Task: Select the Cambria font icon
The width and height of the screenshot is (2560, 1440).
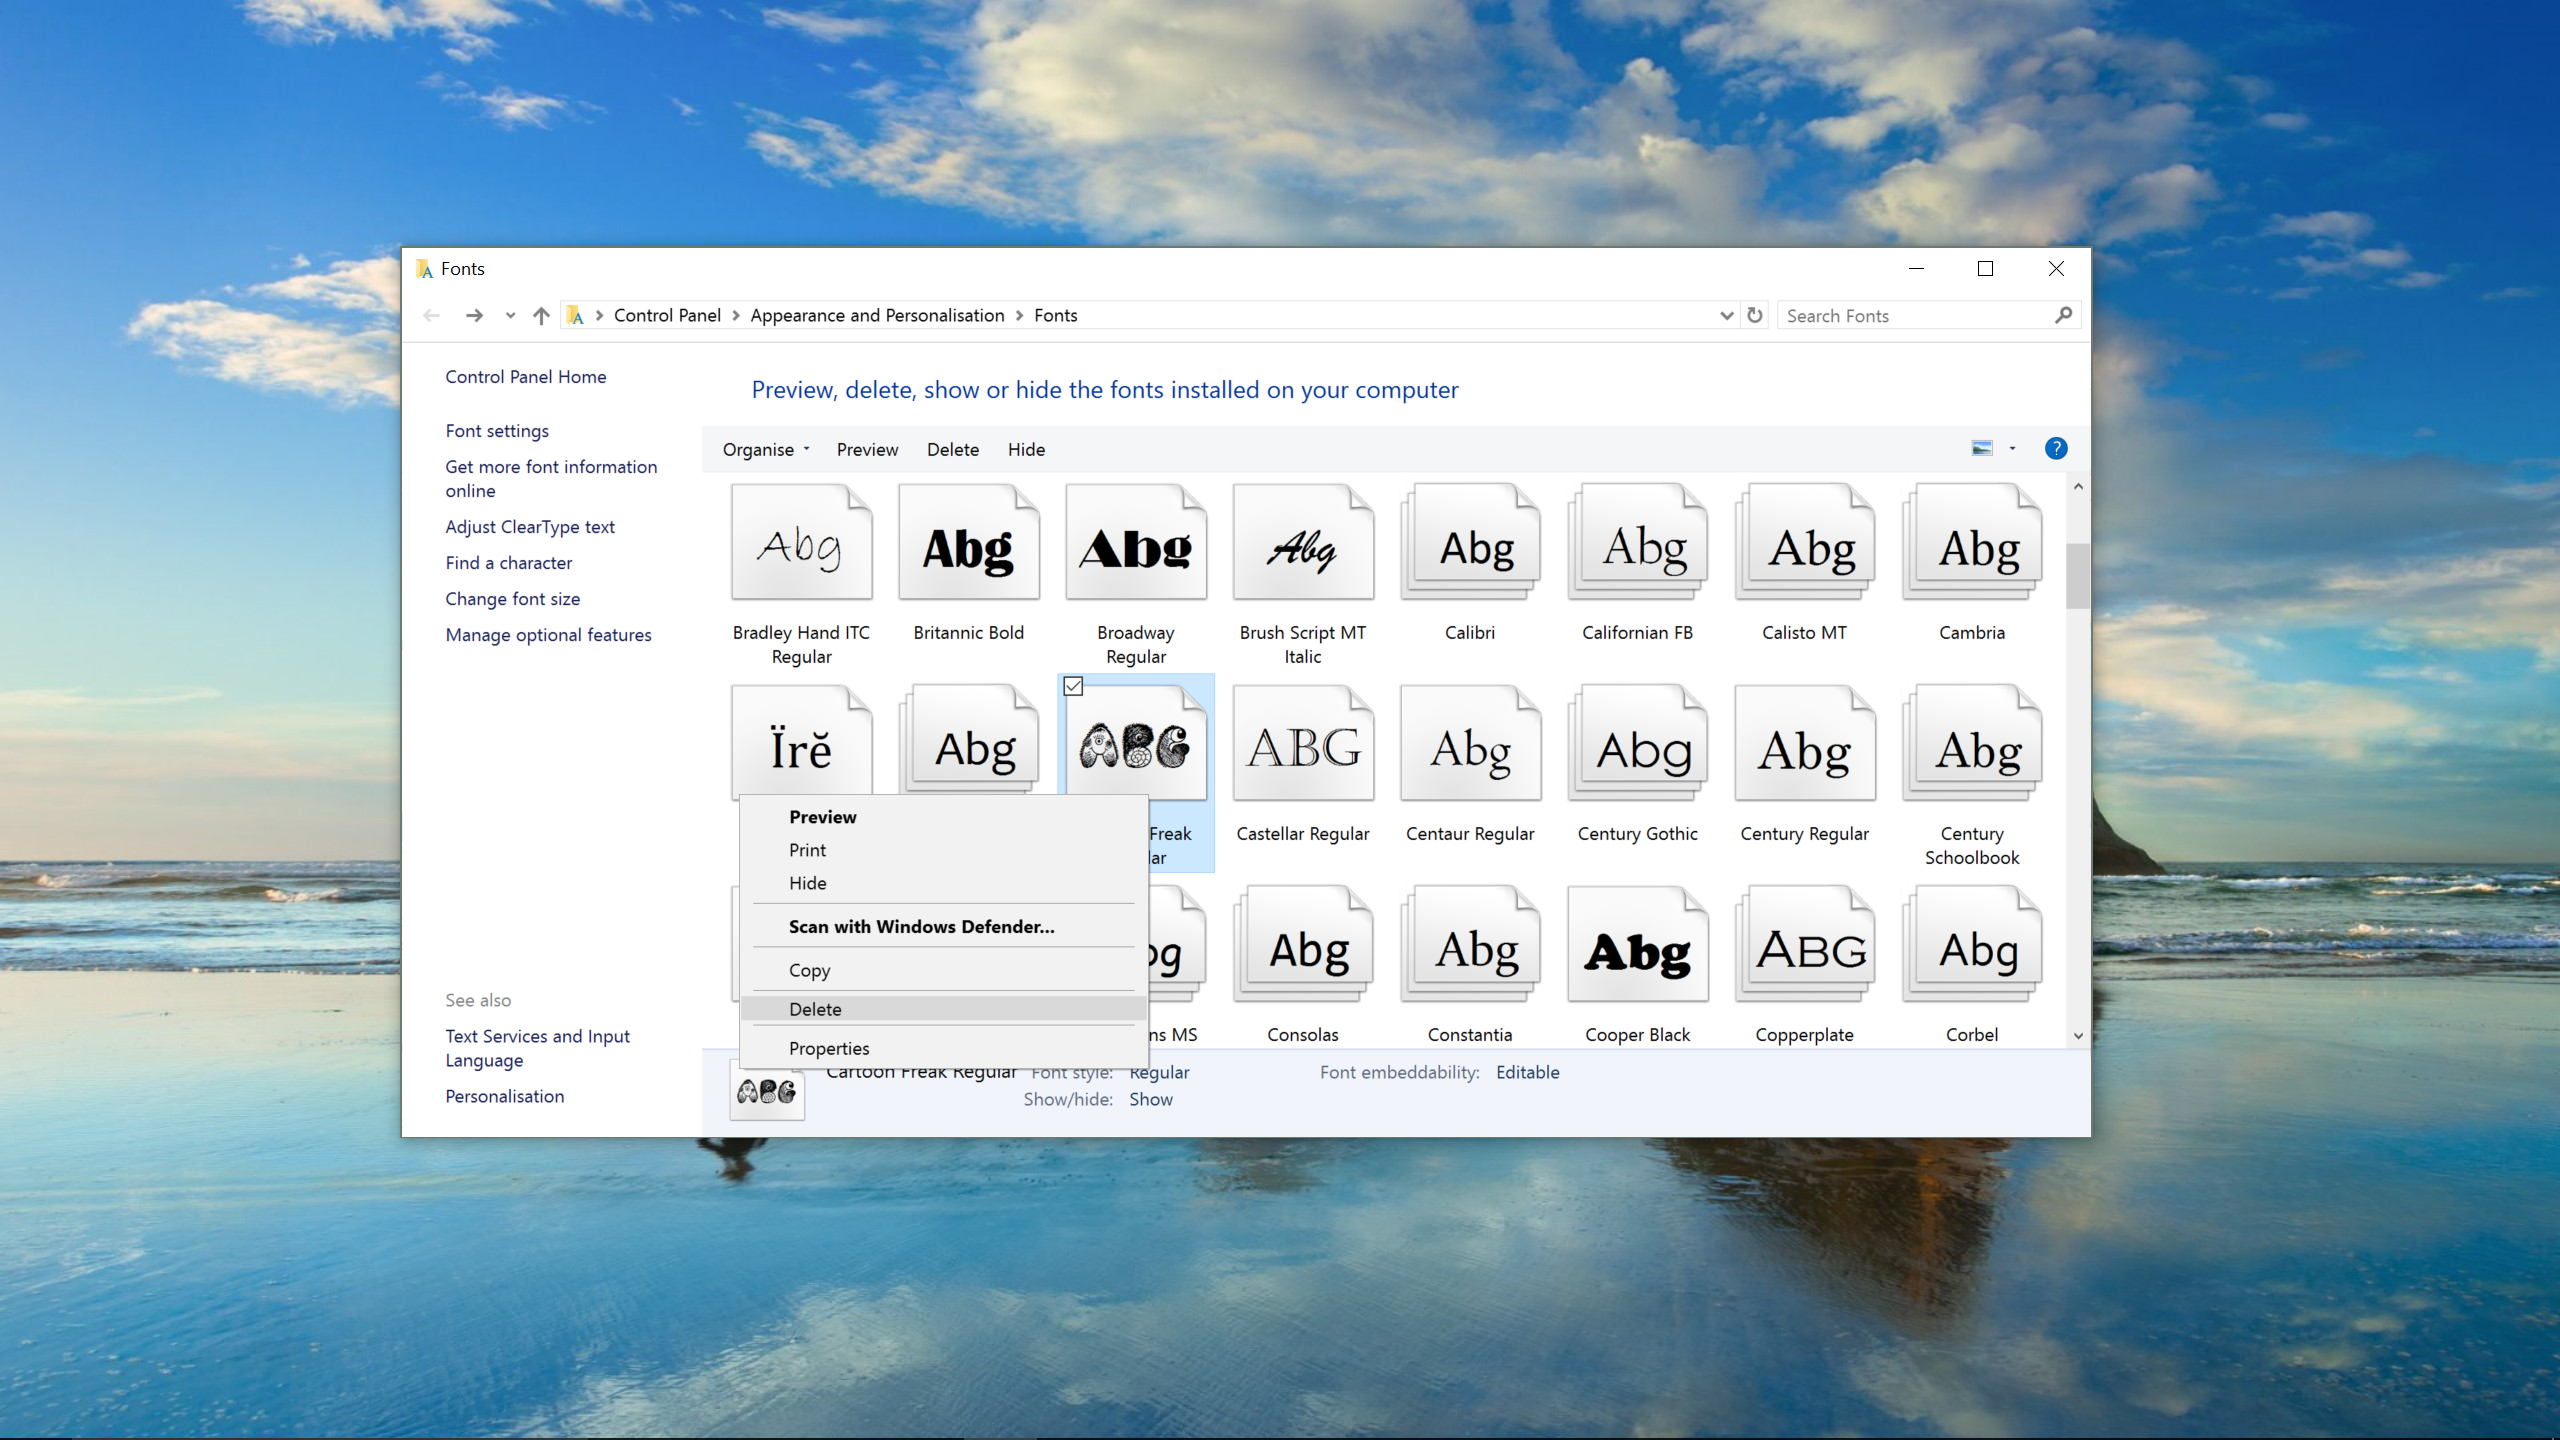Action: (x=1972, y=543)
